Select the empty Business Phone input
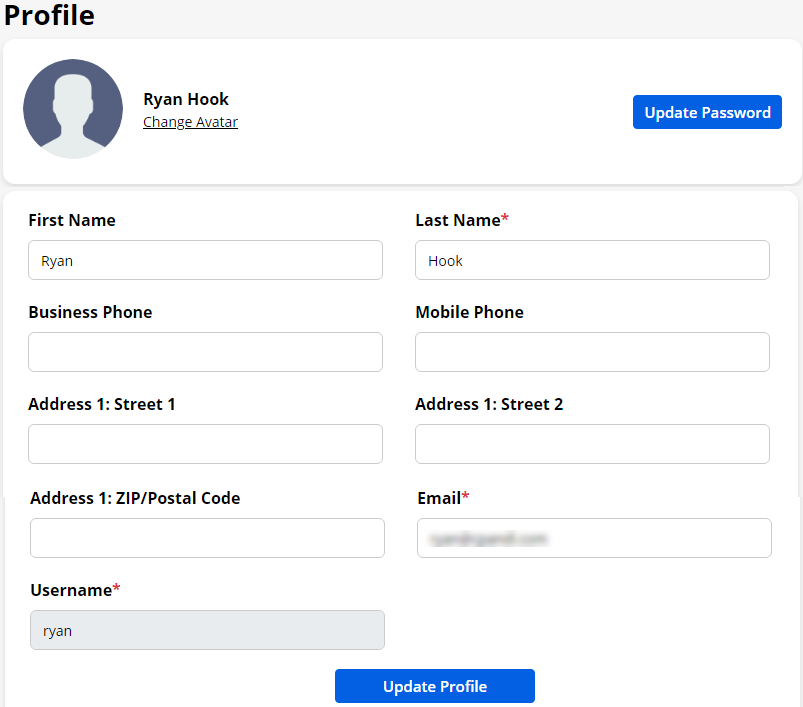 (x=205, y=352)
